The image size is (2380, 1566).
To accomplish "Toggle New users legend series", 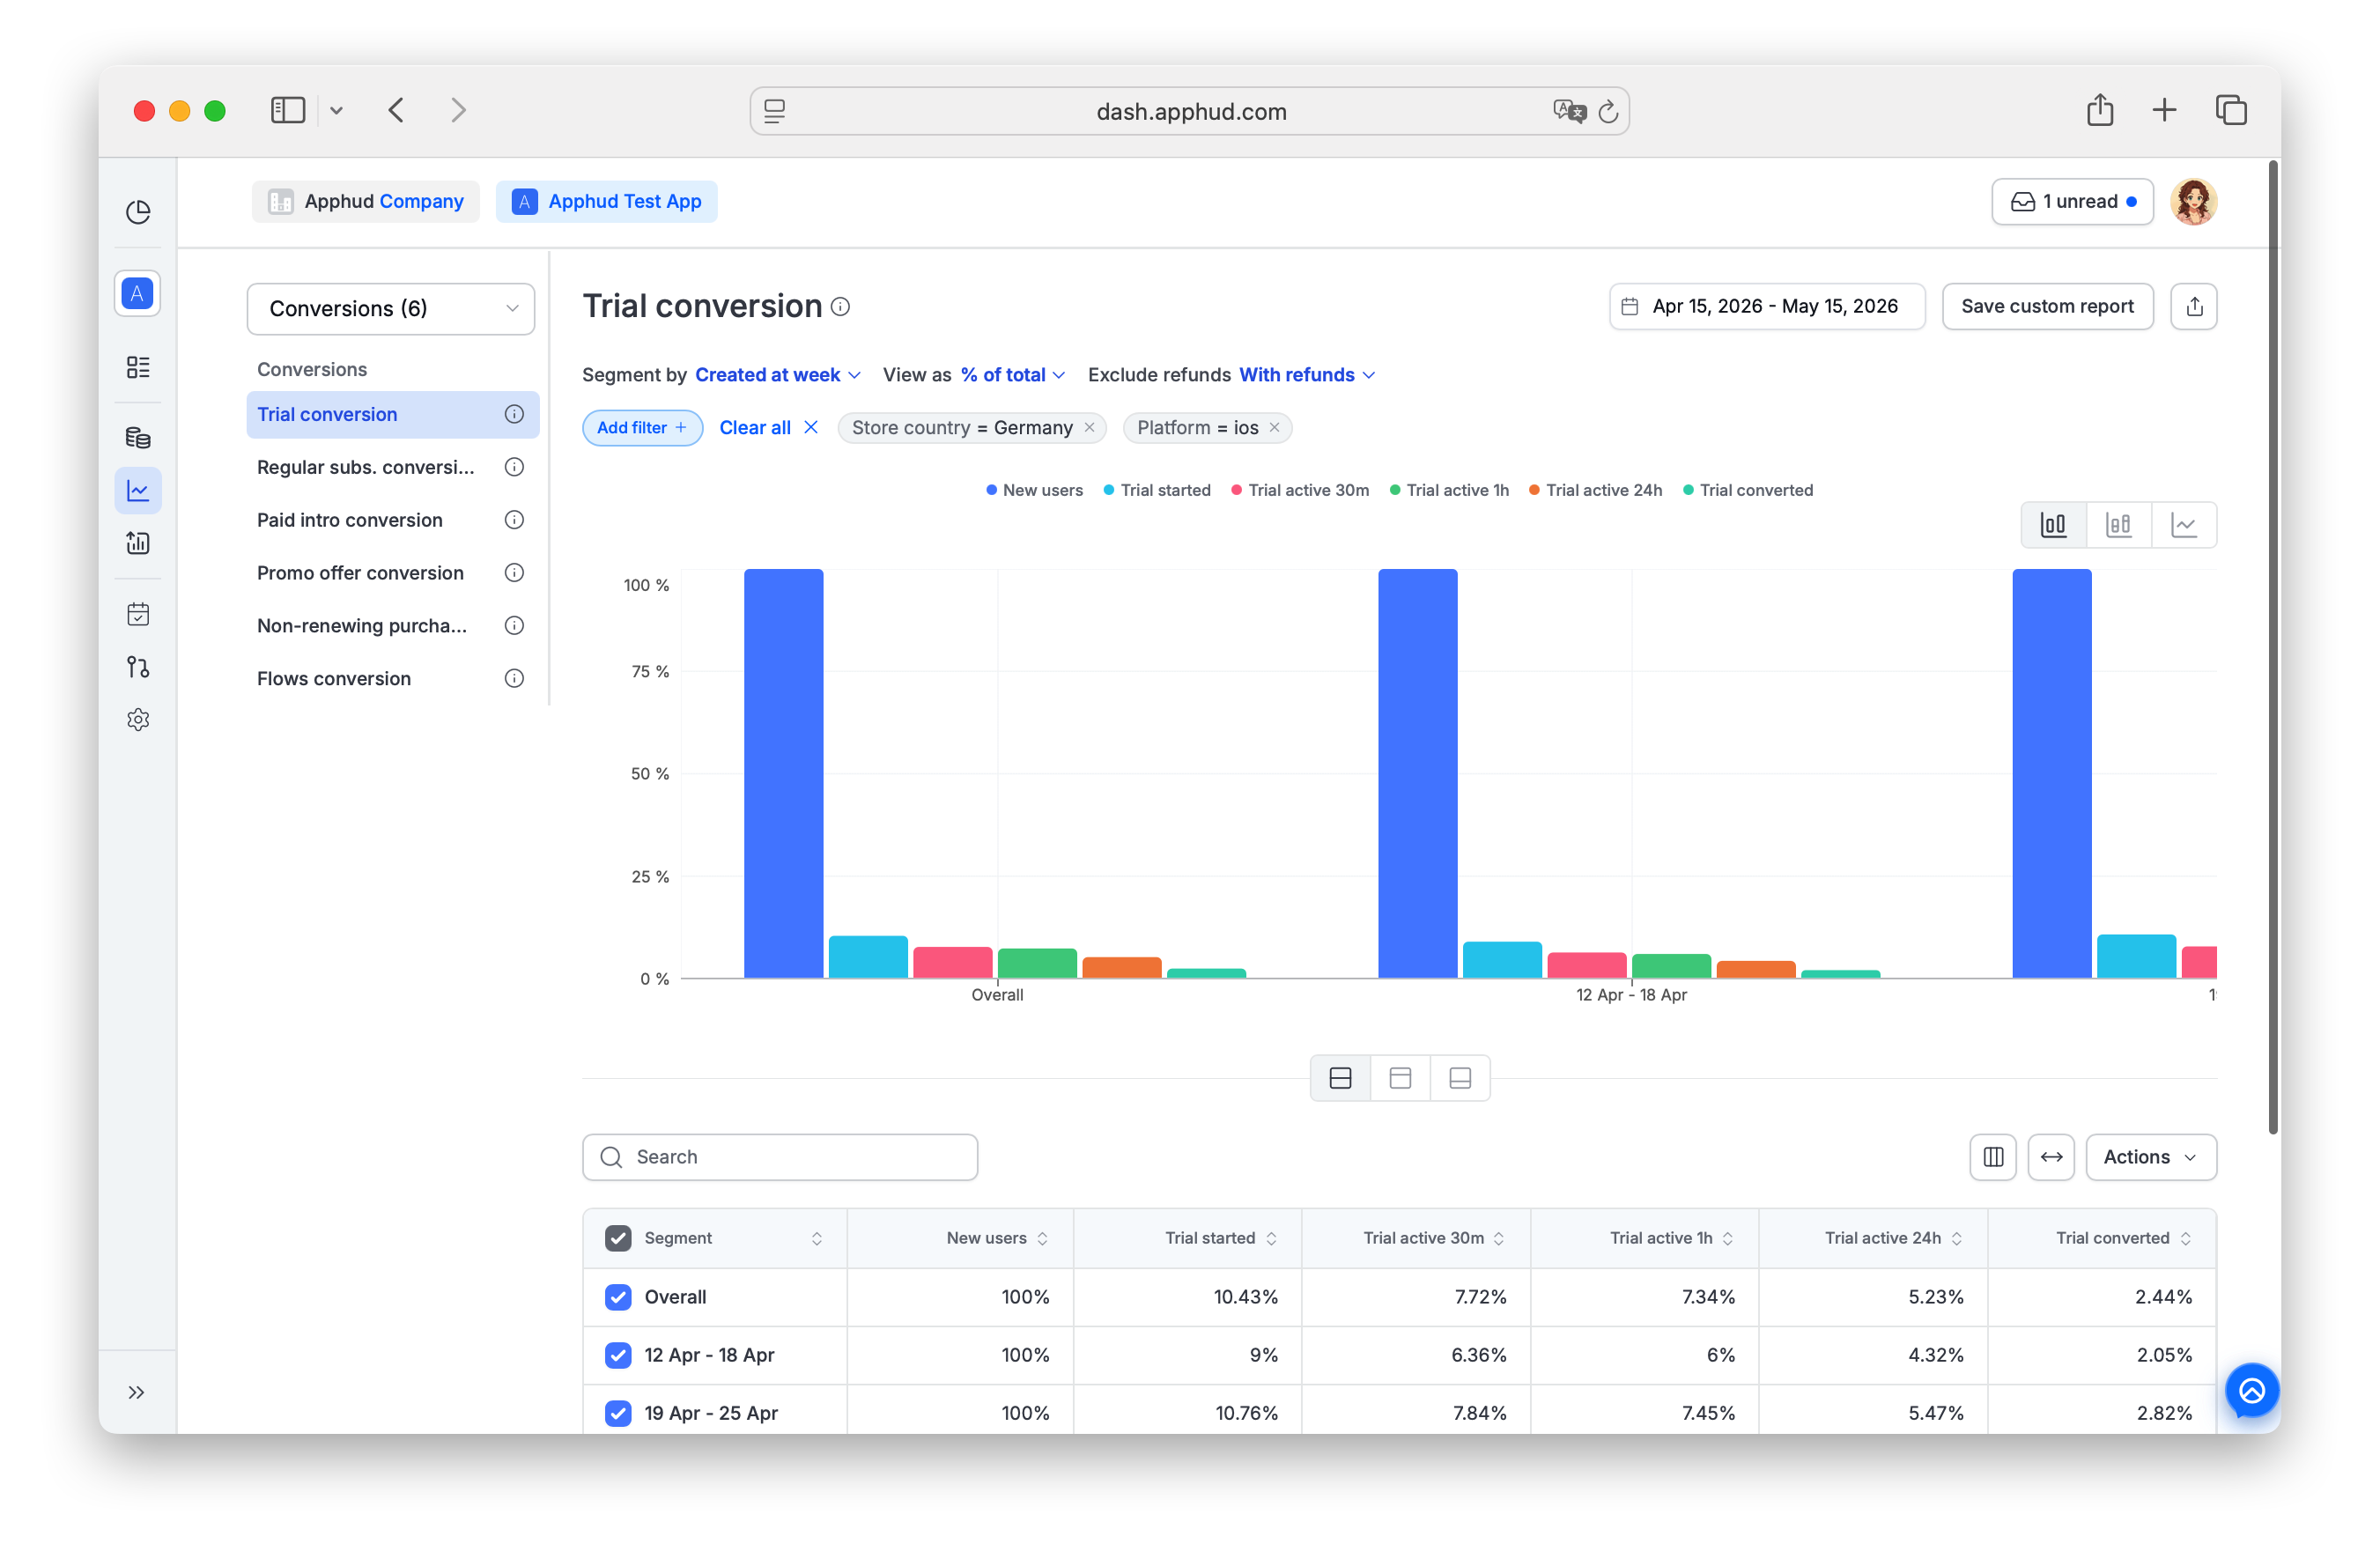I will (1034, 490).
